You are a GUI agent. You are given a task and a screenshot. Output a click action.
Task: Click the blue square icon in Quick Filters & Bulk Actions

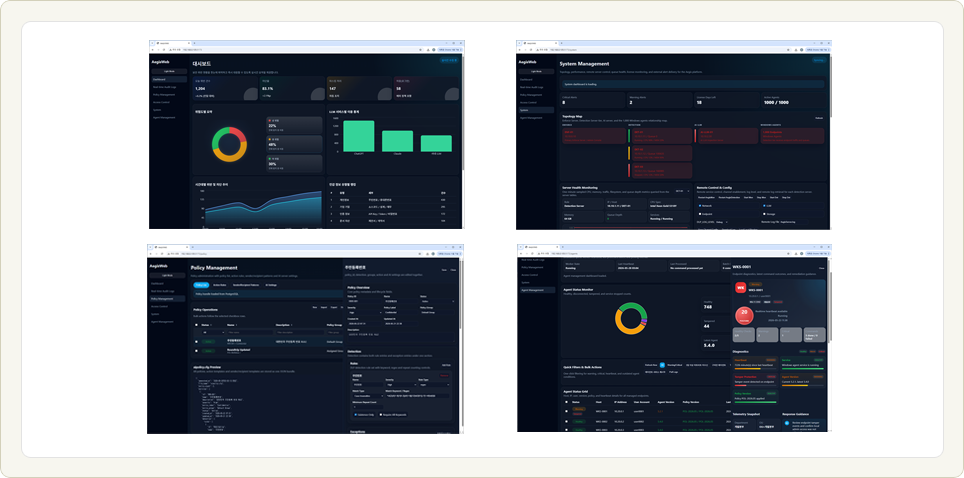click(662, 365)
